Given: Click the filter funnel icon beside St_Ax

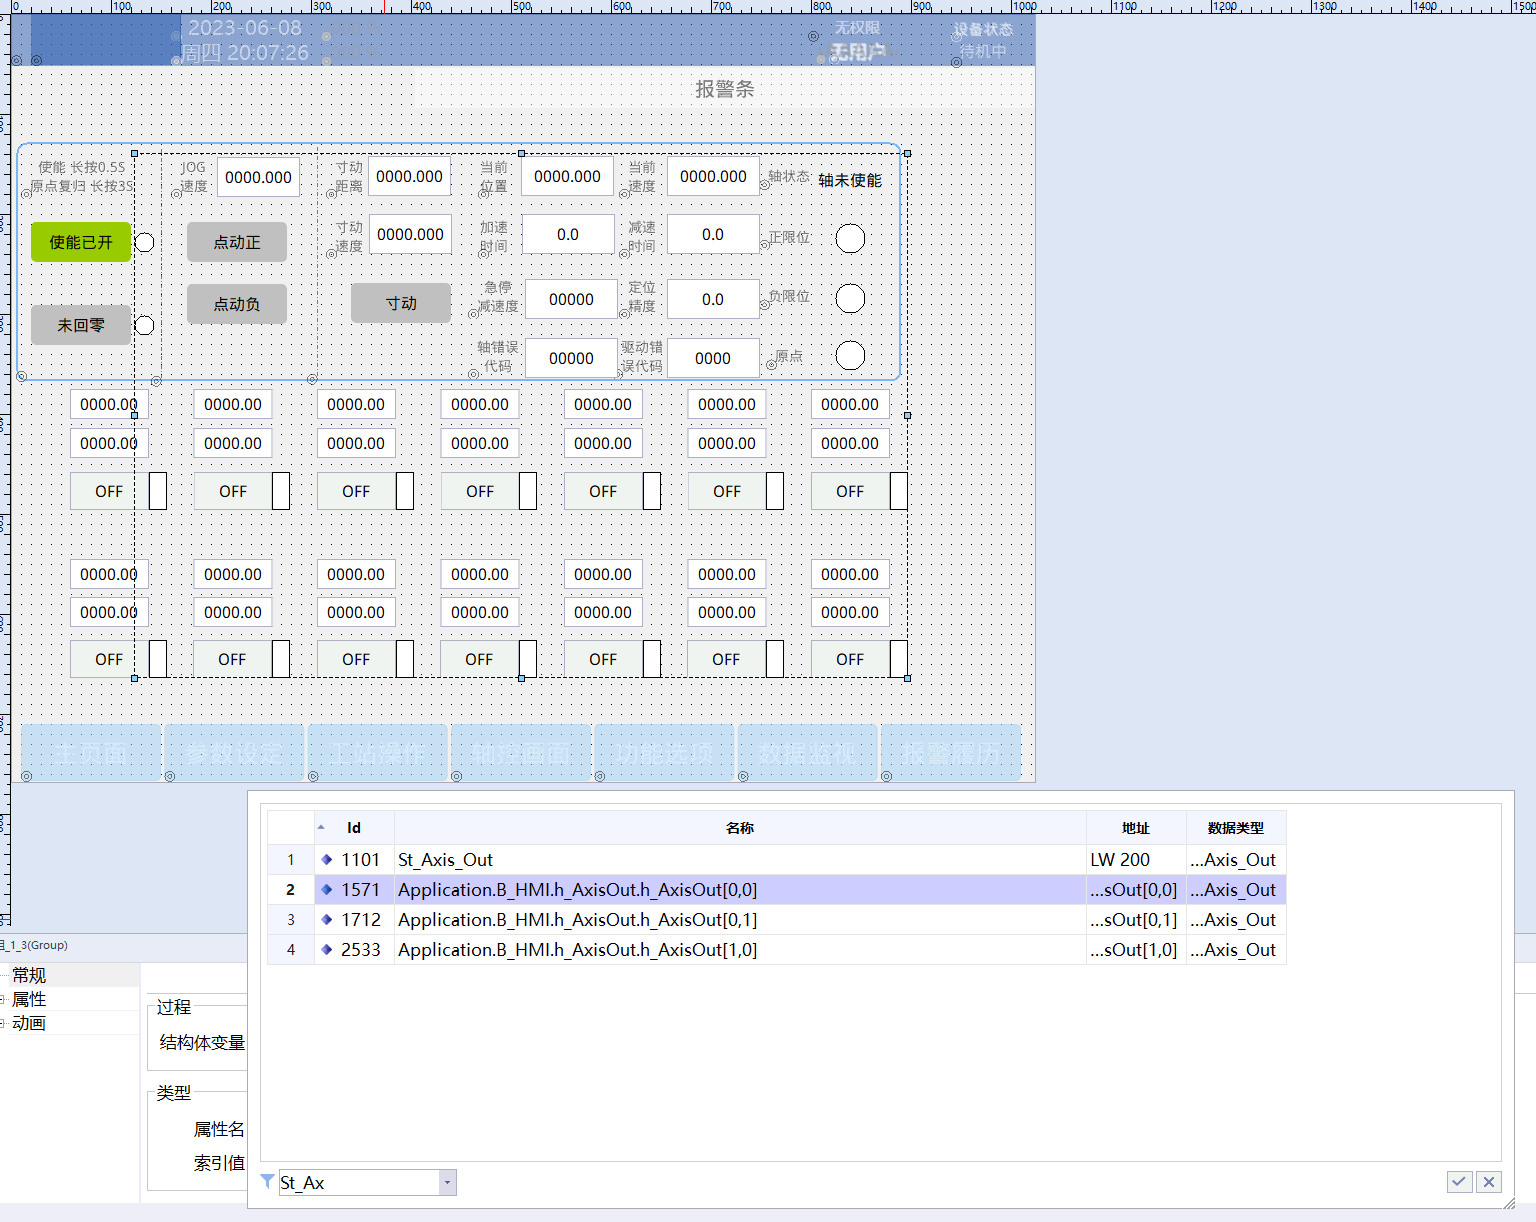Looking at the screenshot, I should [x=267, y=1181].
